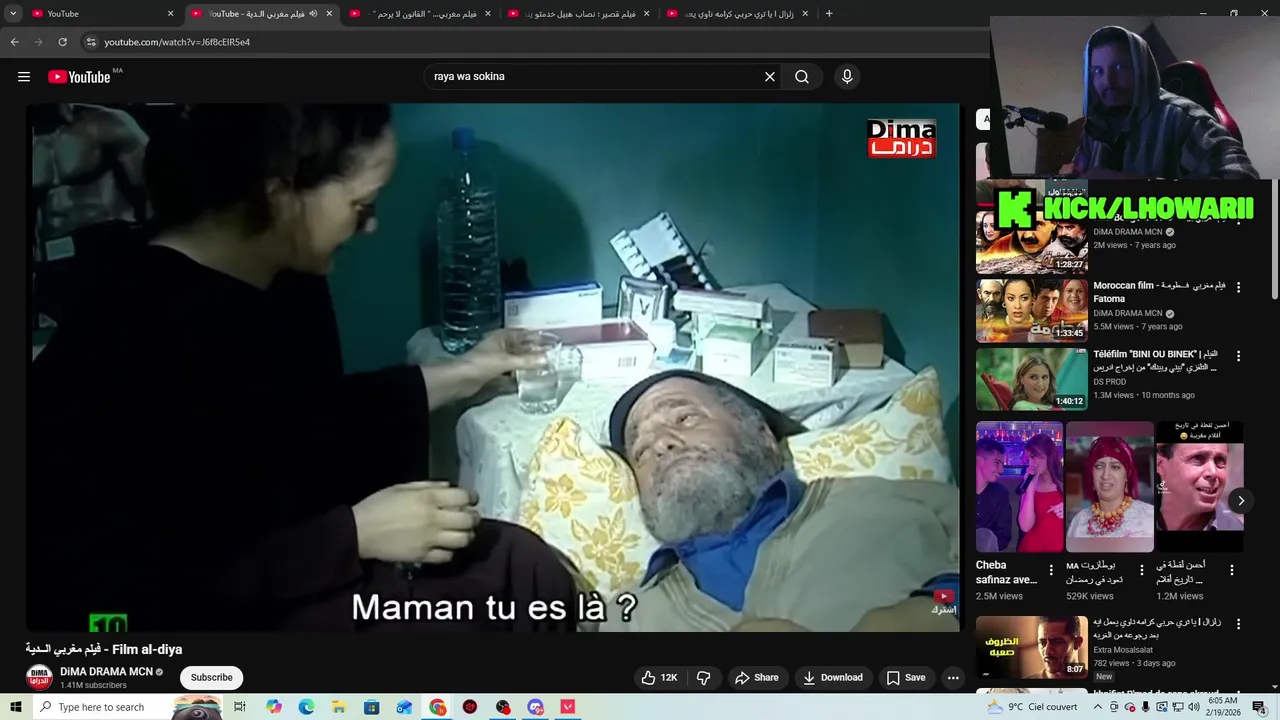The width and height of the screenshot is (1280, 720).
Task: Like the video with thumbs up
Action: (x=661, y=678)
